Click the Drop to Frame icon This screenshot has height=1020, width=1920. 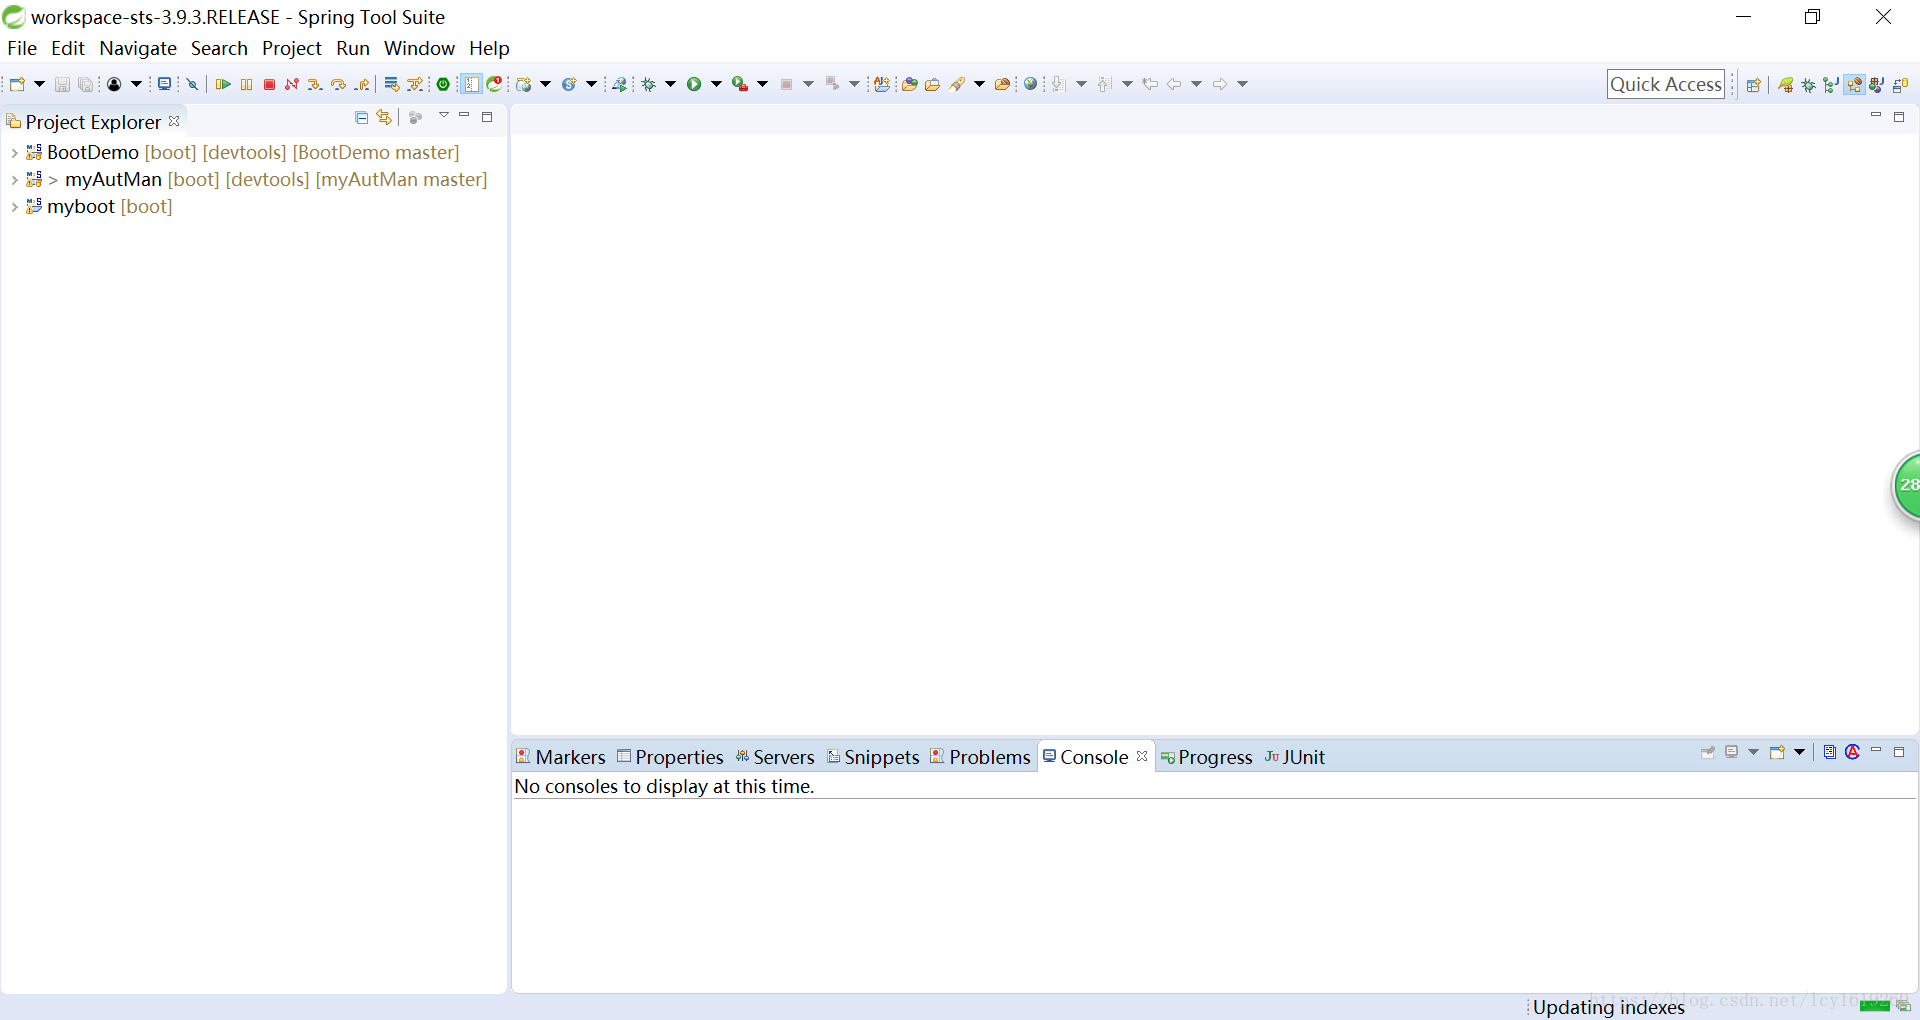(392, 84)
